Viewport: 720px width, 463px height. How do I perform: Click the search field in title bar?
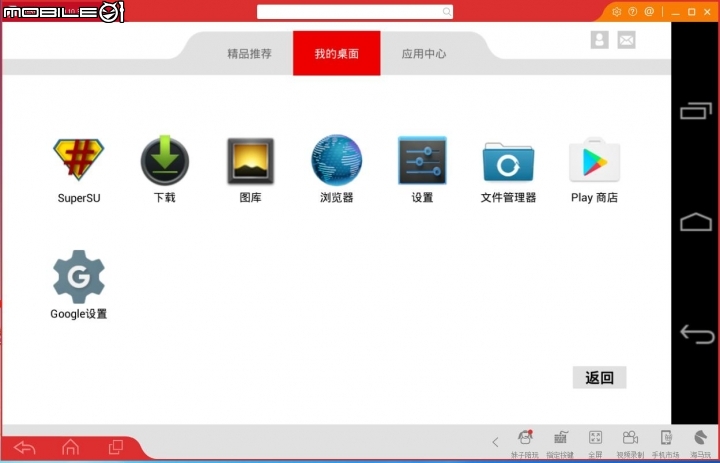coord(354,11)
